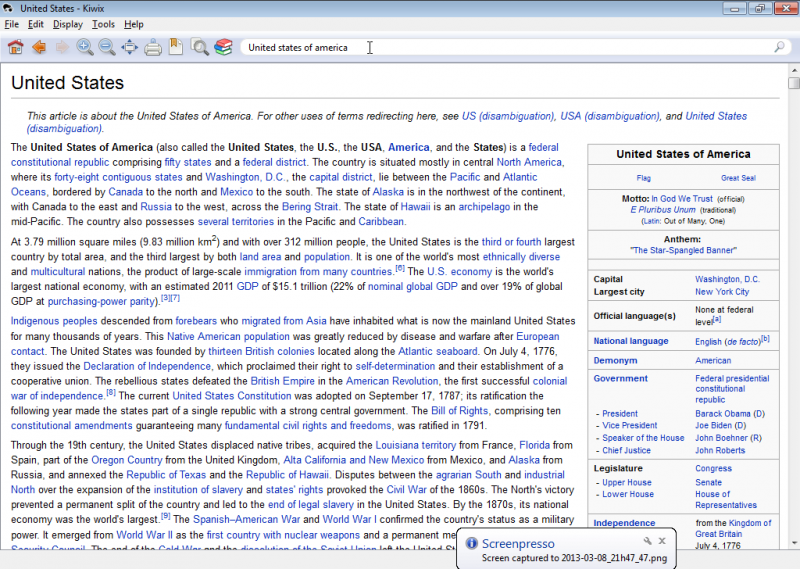Open the 'National language' infobox link
The width and height of the screenshot is (800, 569).
[x=631, y=341]
